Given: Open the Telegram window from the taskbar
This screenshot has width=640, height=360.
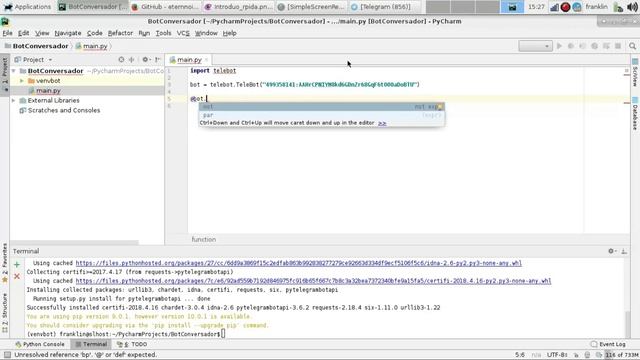Looking at the screenshot, I should pyautogui.click(x=385, y=7).
